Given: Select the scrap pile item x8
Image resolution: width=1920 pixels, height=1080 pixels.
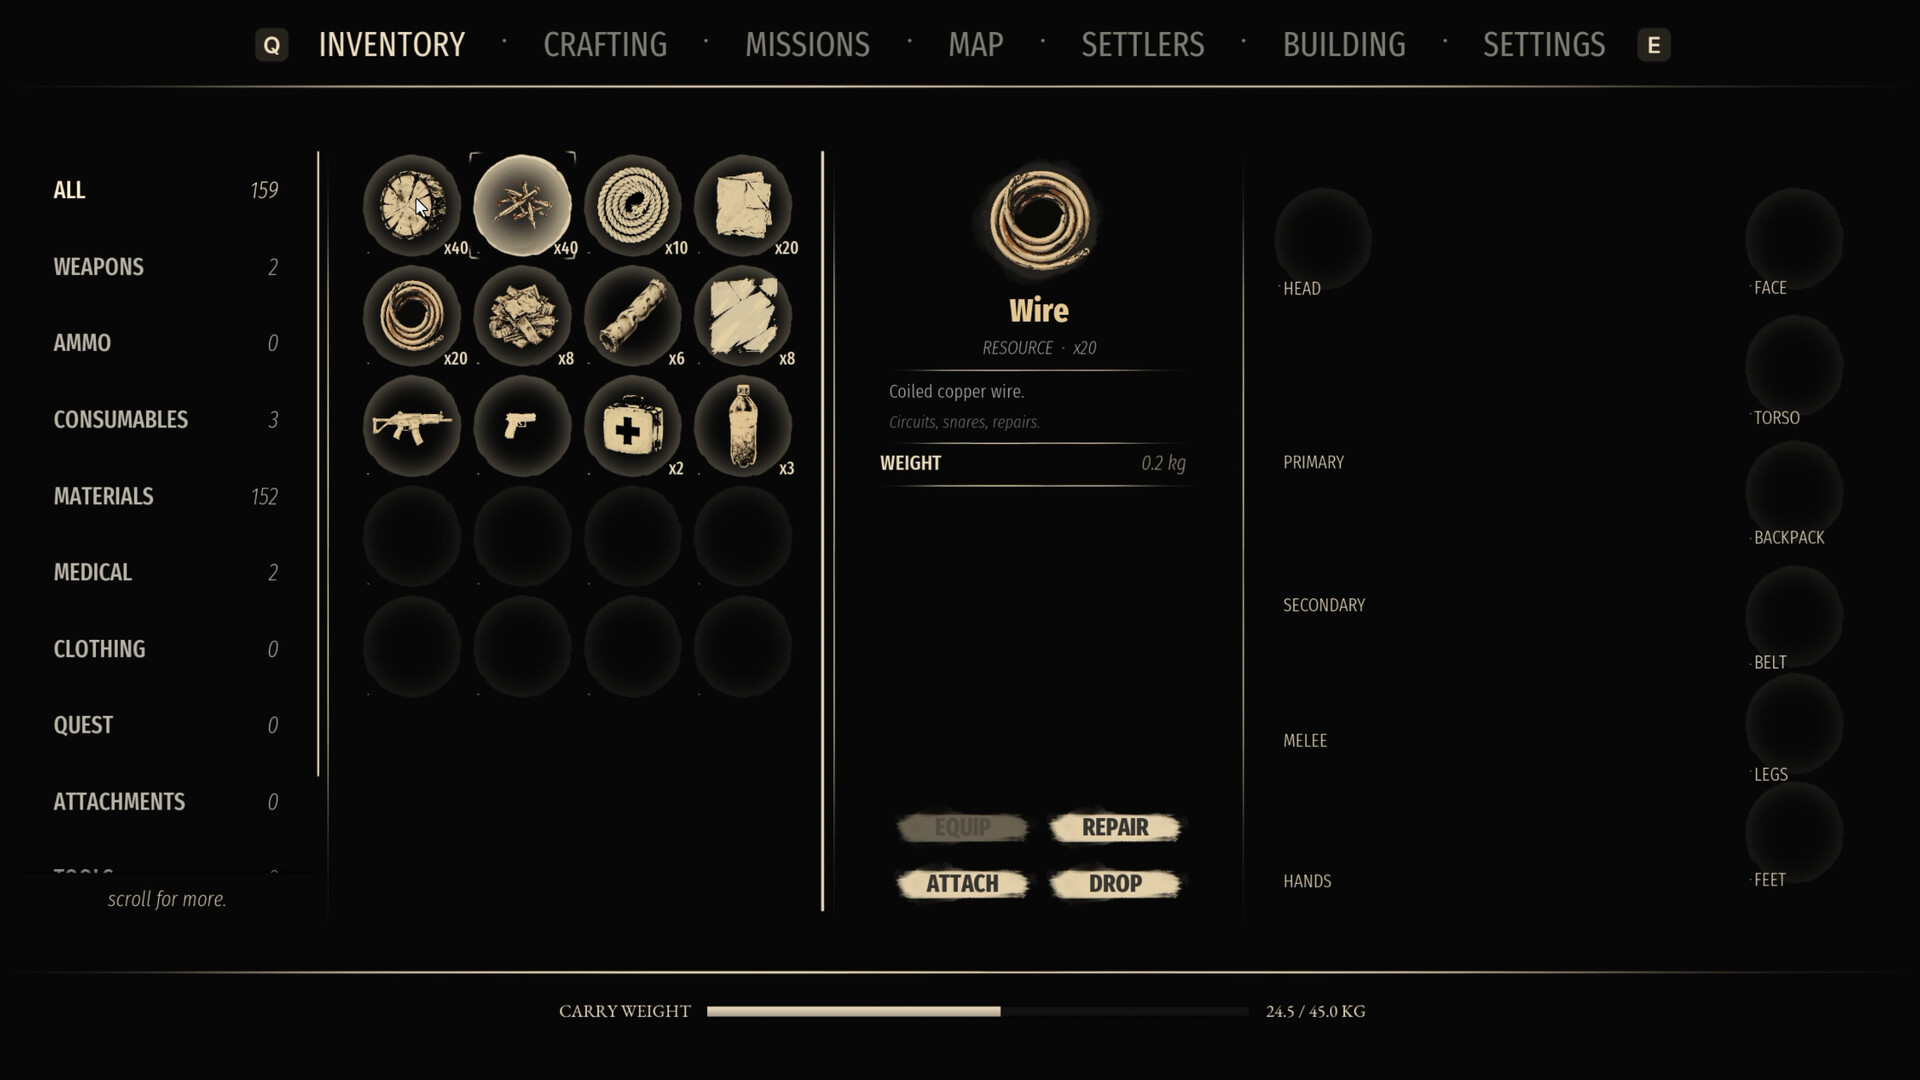Looking at the screenshot, I should (x=522, y=316).
